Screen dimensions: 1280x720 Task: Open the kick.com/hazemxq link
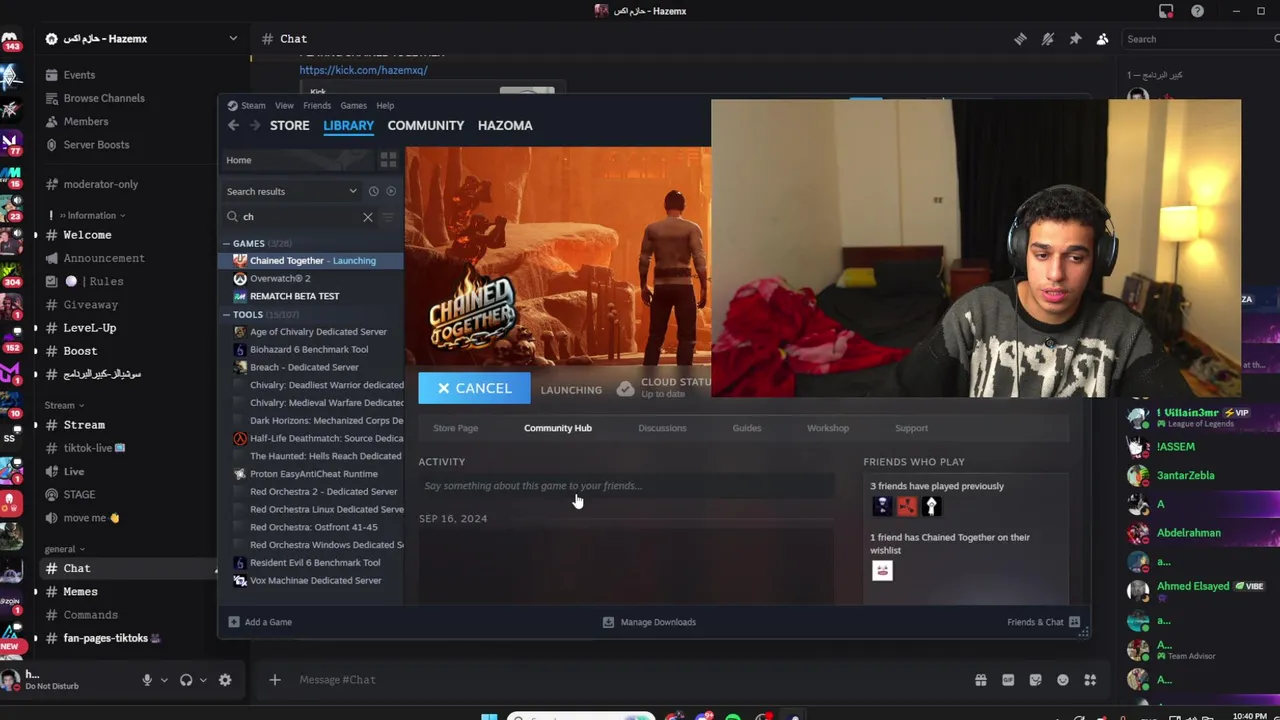point(363,70)
